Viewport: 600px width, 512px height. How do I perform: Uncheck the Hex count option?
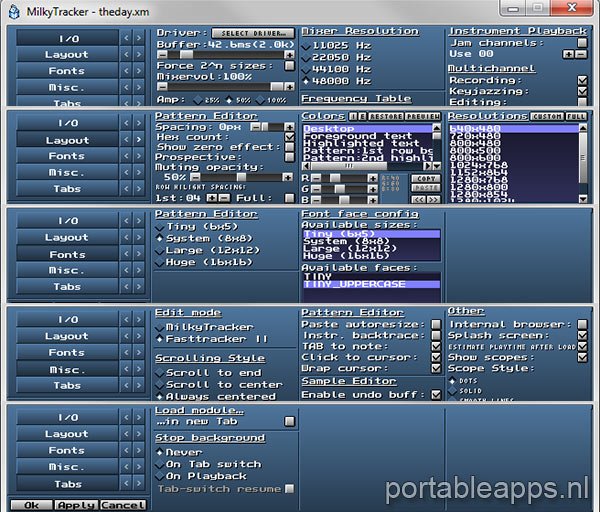pos(291,137)
